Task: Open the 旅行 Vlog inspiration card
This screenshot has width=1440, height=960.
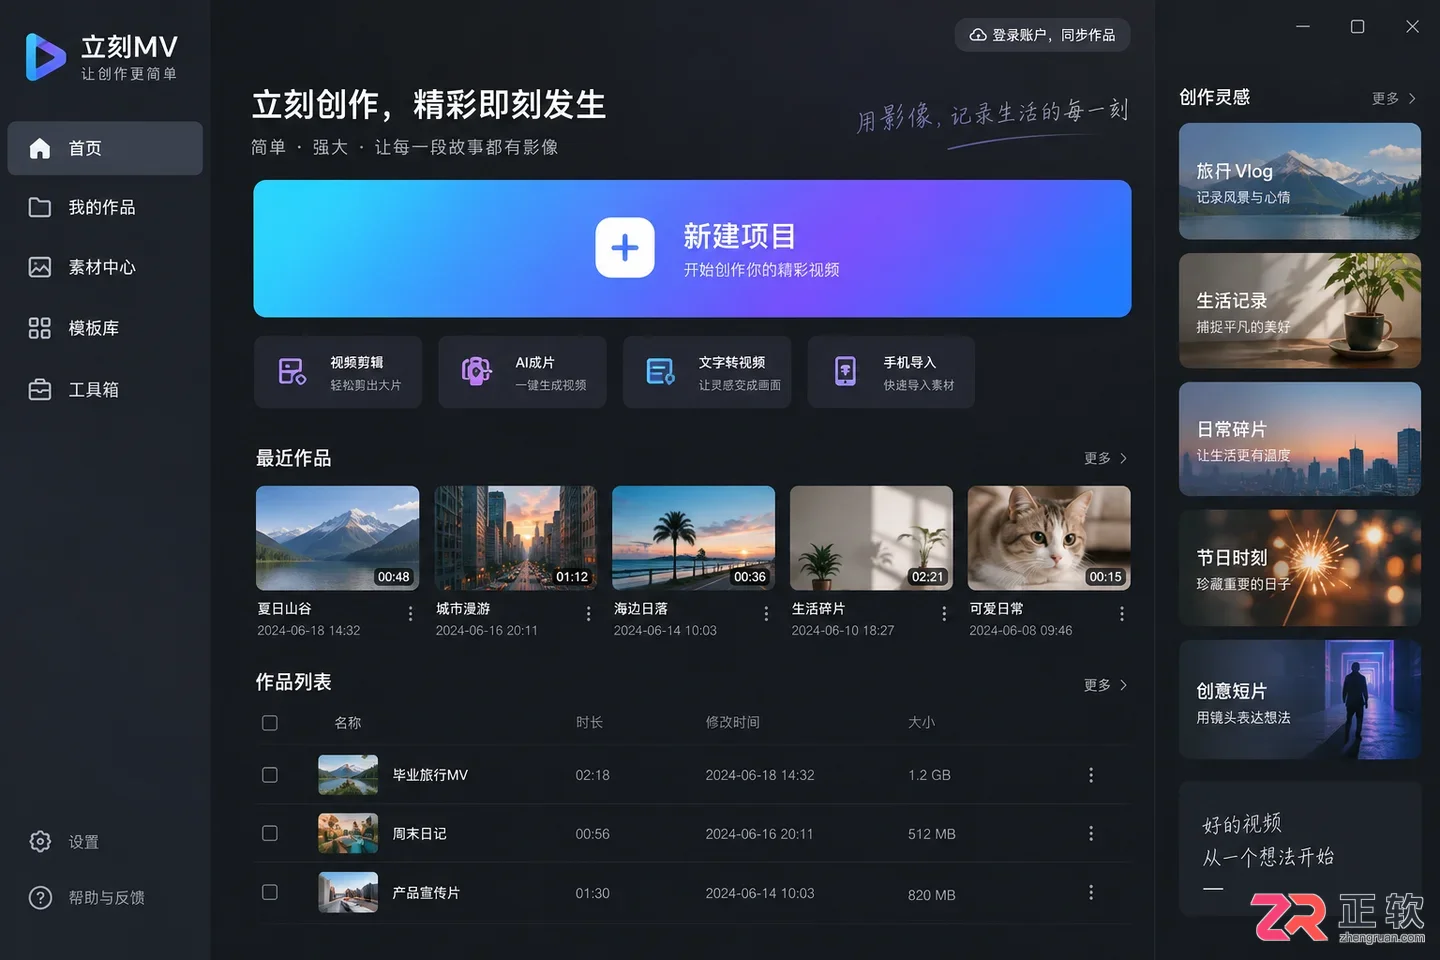Action: point(1300,181)
